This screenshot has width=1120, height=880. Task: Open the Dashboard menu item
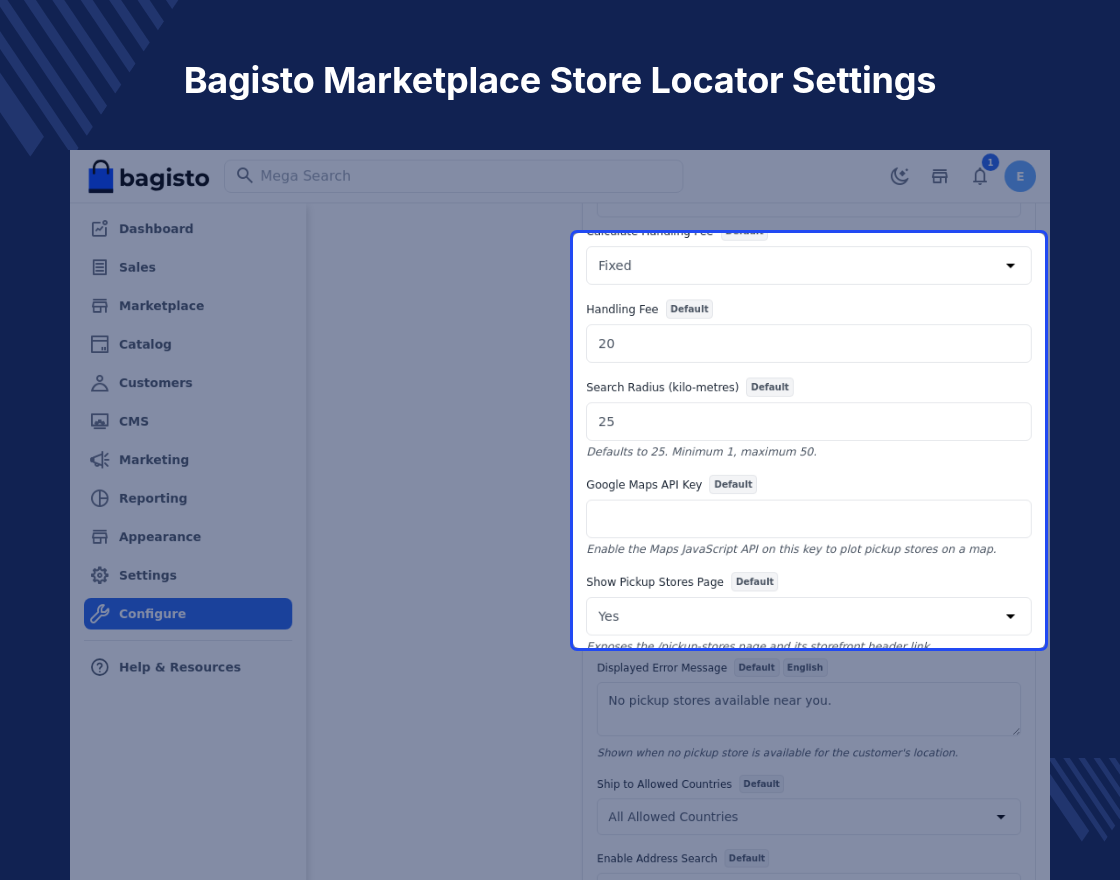[156, 229]
